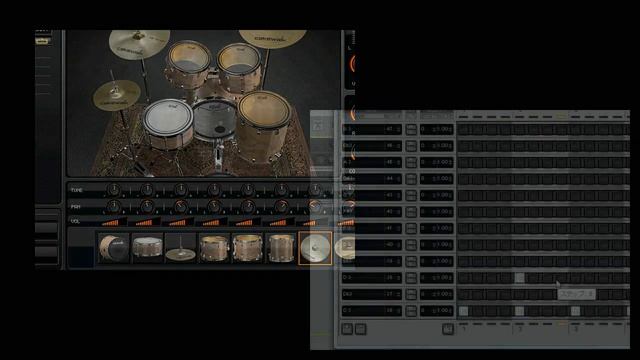Toggle the second lit step in the C 2 row
Image resolution: width=640 pixels, height=360 pixels.
(x=519, y=311)
